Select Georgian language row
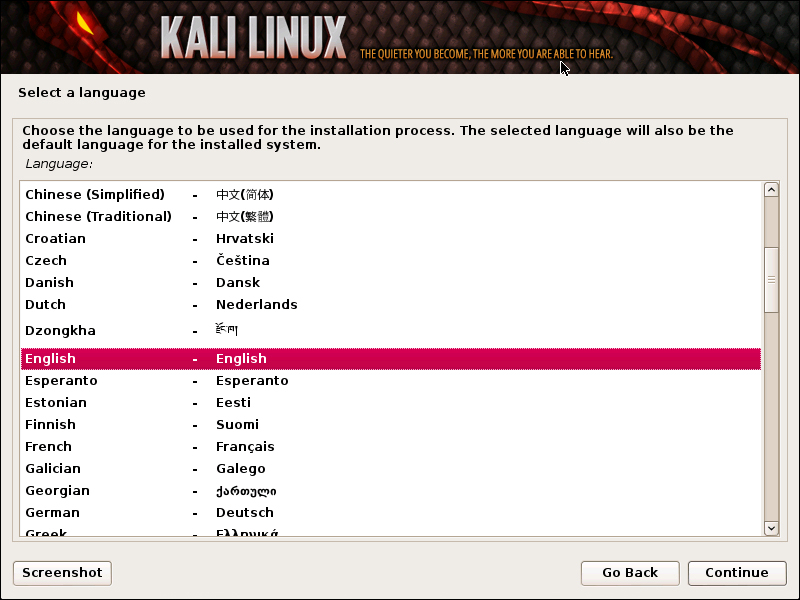Image resolution: width=800 pixels, height=600 pixels. pos(391,490)
